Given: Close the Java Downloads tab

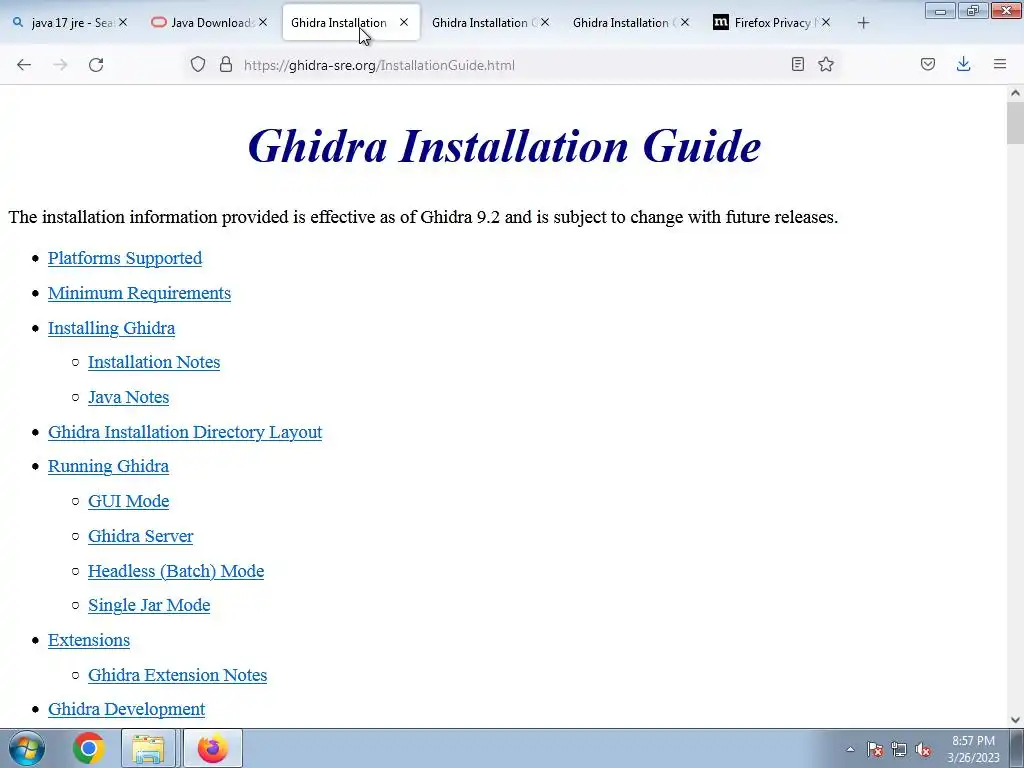Looking at the screenshot, I should (263, 22).
